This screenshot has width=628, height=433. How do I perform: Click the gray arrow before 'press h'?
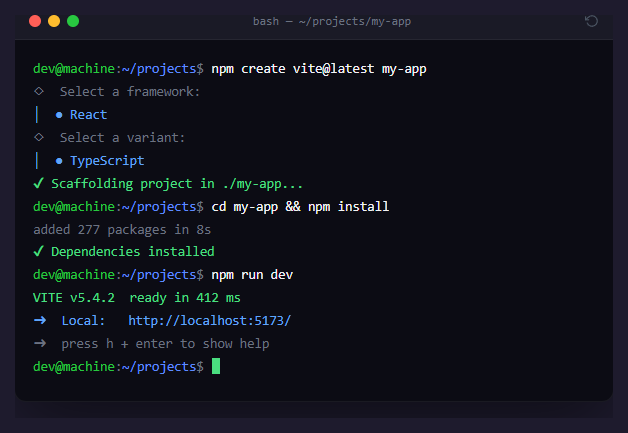pos(40,343)
